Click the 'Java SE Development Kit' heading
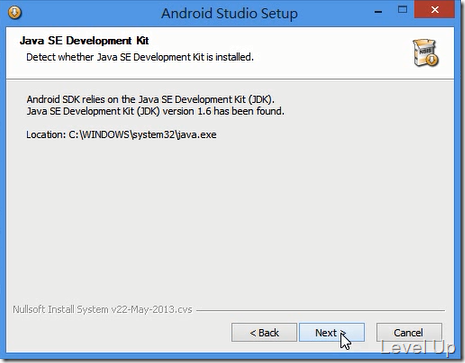This screenshot has width=465, height=363. (84, 41)
